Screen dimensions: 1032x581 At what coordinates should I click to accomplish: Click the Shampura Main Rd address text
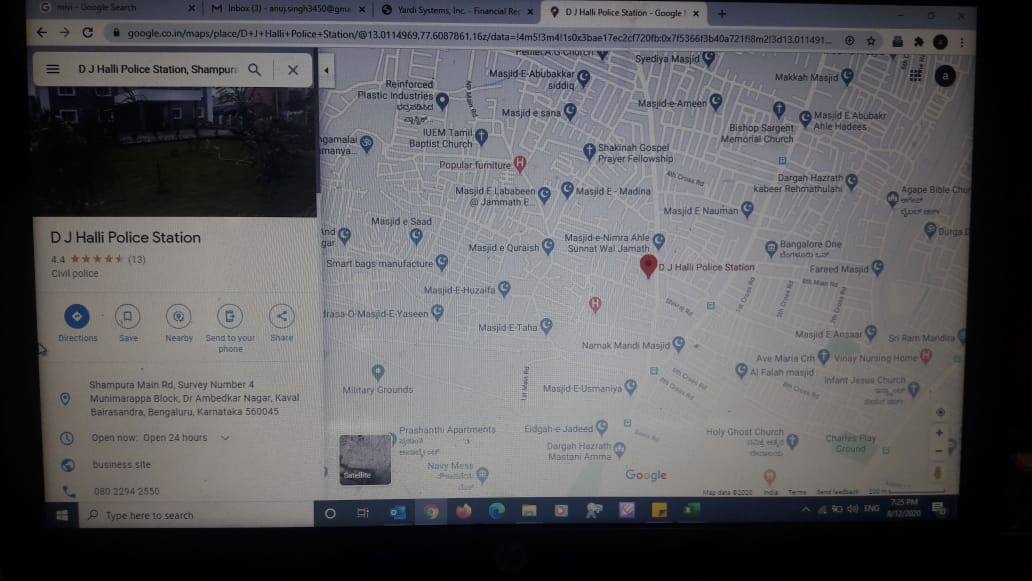[194, 398]
